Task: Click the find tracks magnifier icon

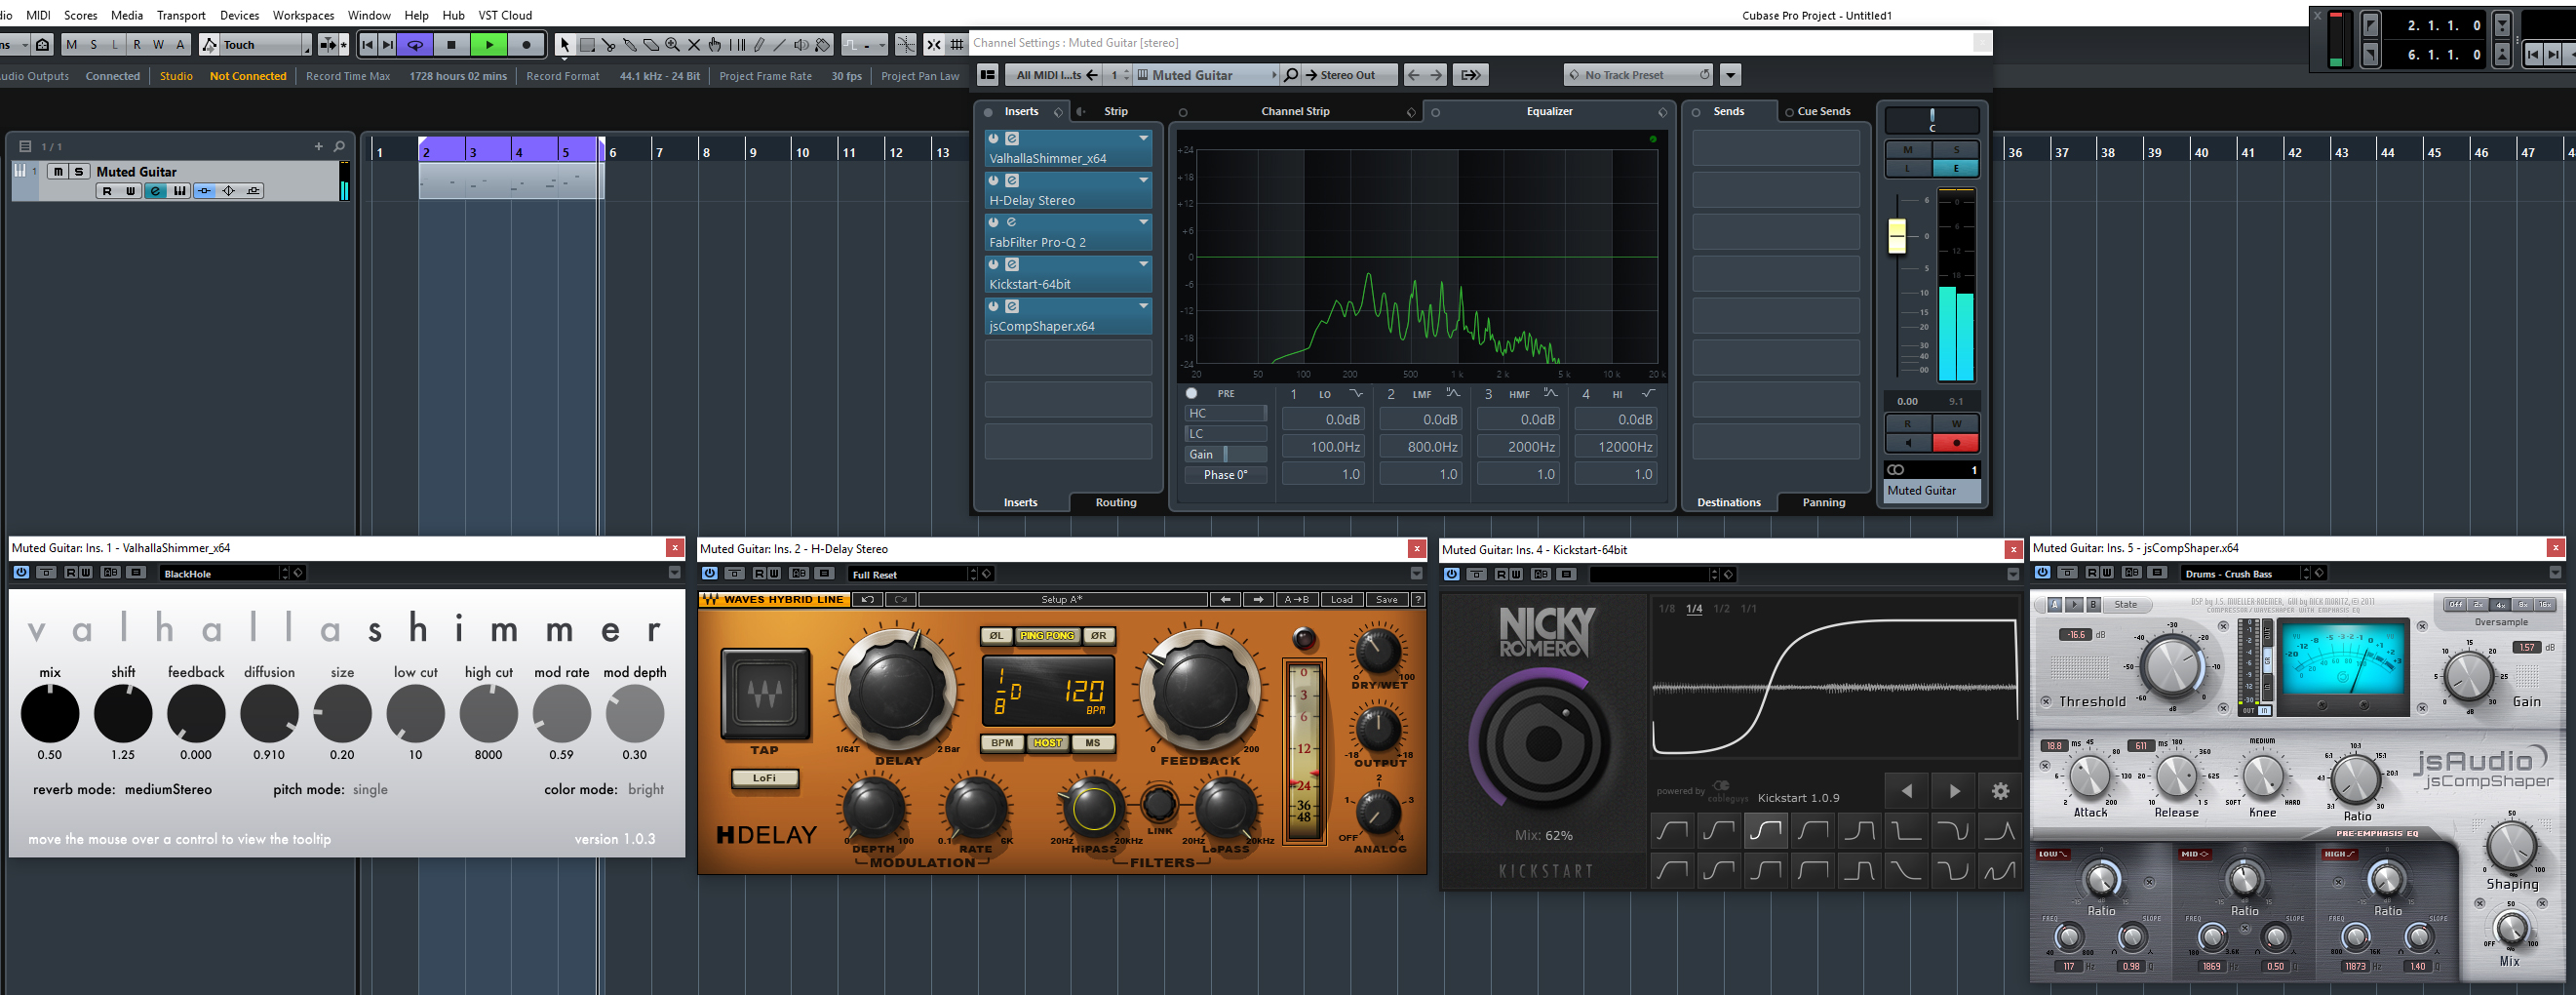Action: click(339, 146)
